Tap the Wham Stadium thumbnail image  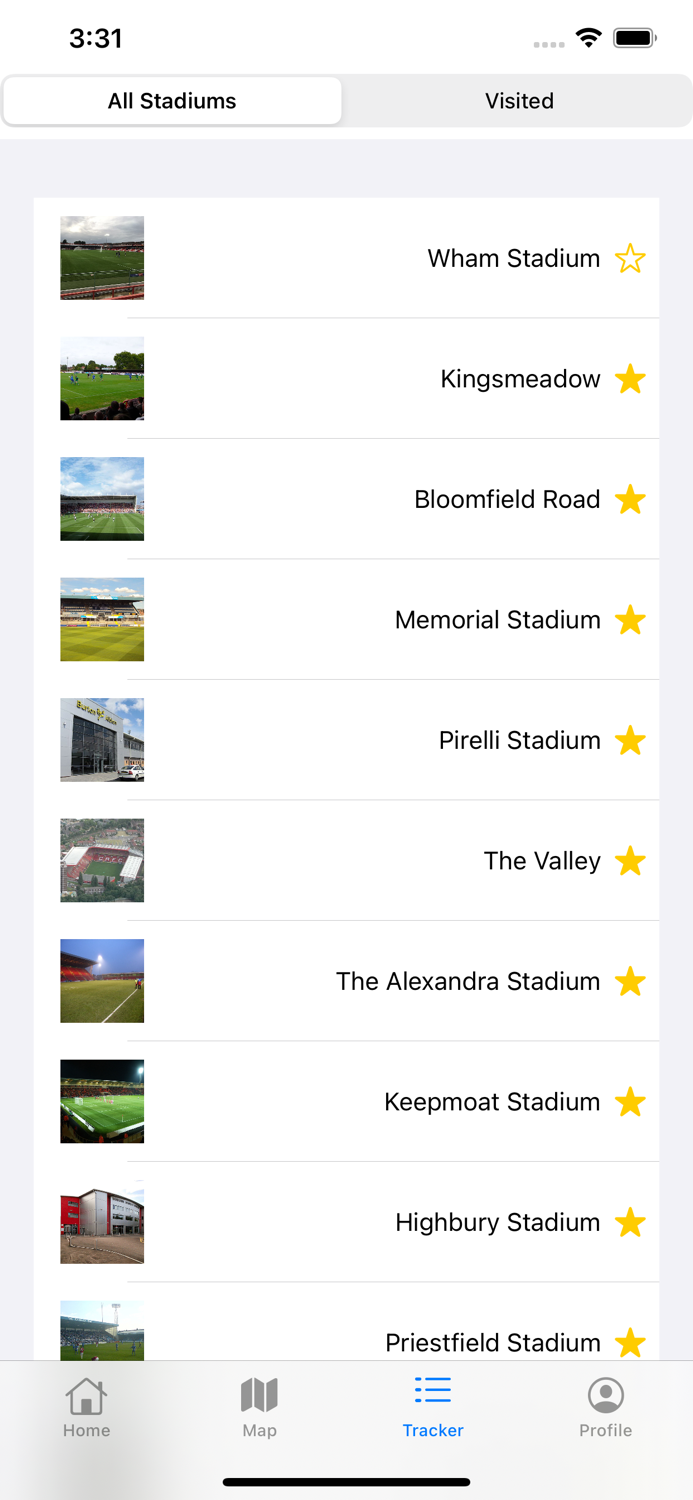[101, 258]
